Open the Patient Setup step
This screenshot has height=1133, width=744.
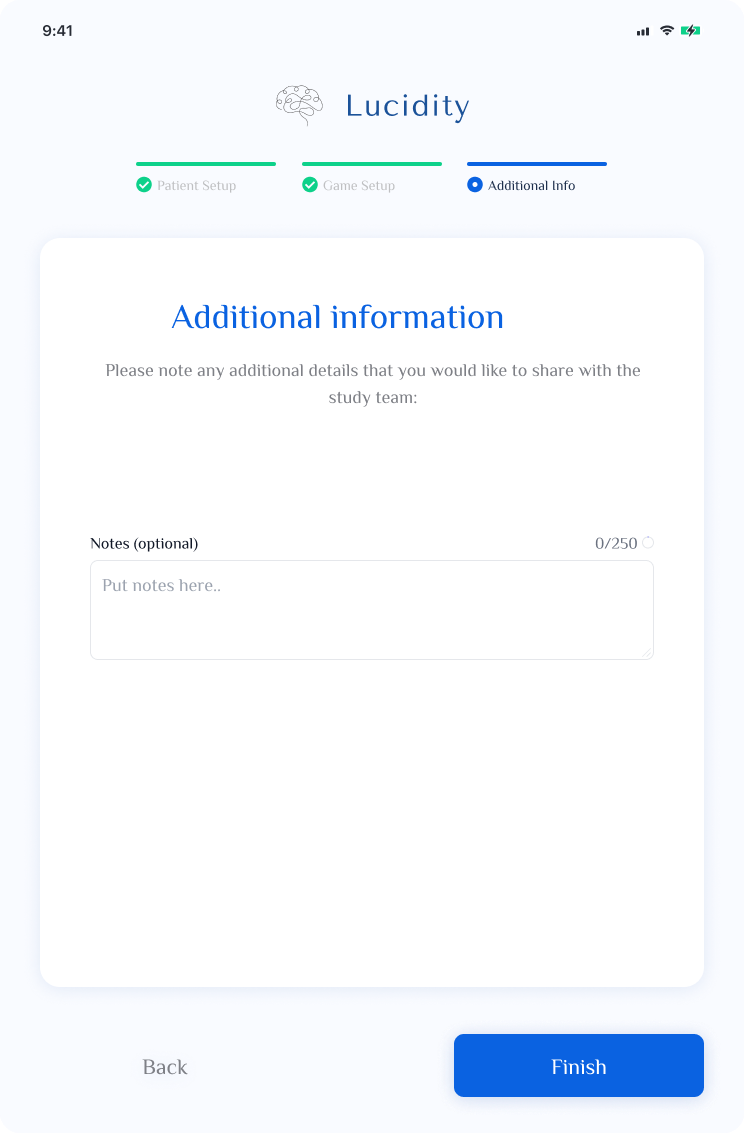pyautogui.click(x=196, y=185)
